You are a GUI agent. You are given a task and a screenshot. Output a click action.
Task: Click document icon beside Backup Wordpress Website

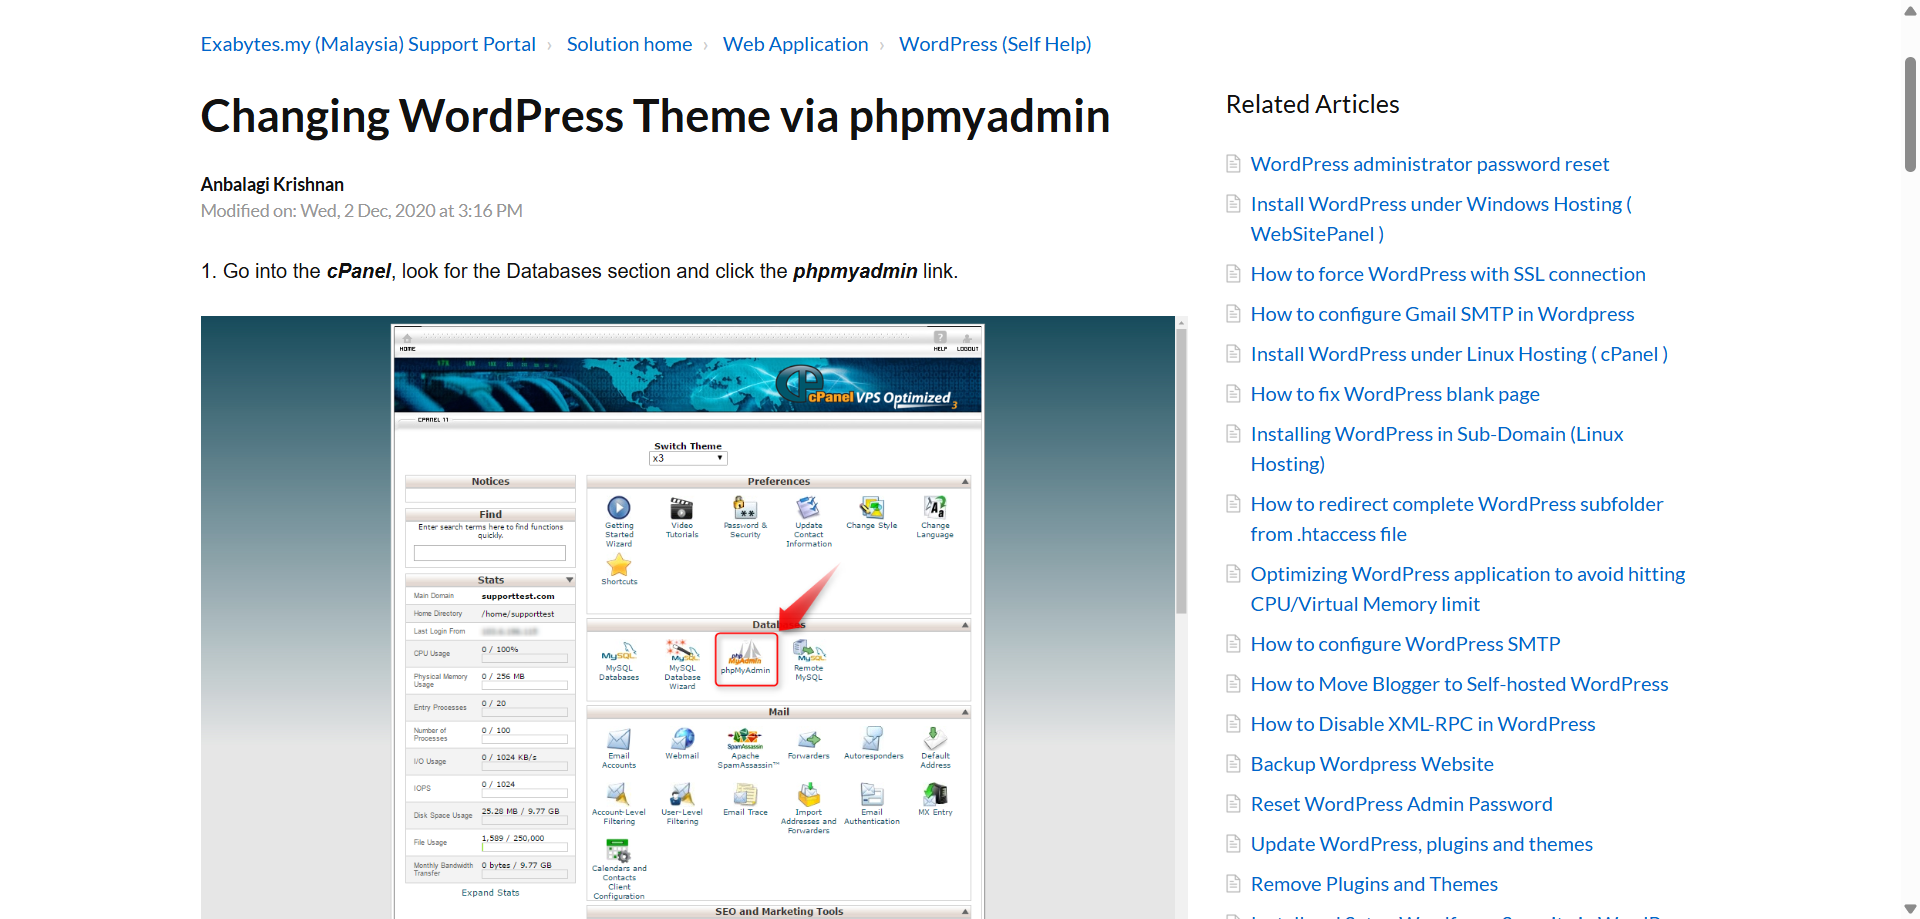[1233, 763]
